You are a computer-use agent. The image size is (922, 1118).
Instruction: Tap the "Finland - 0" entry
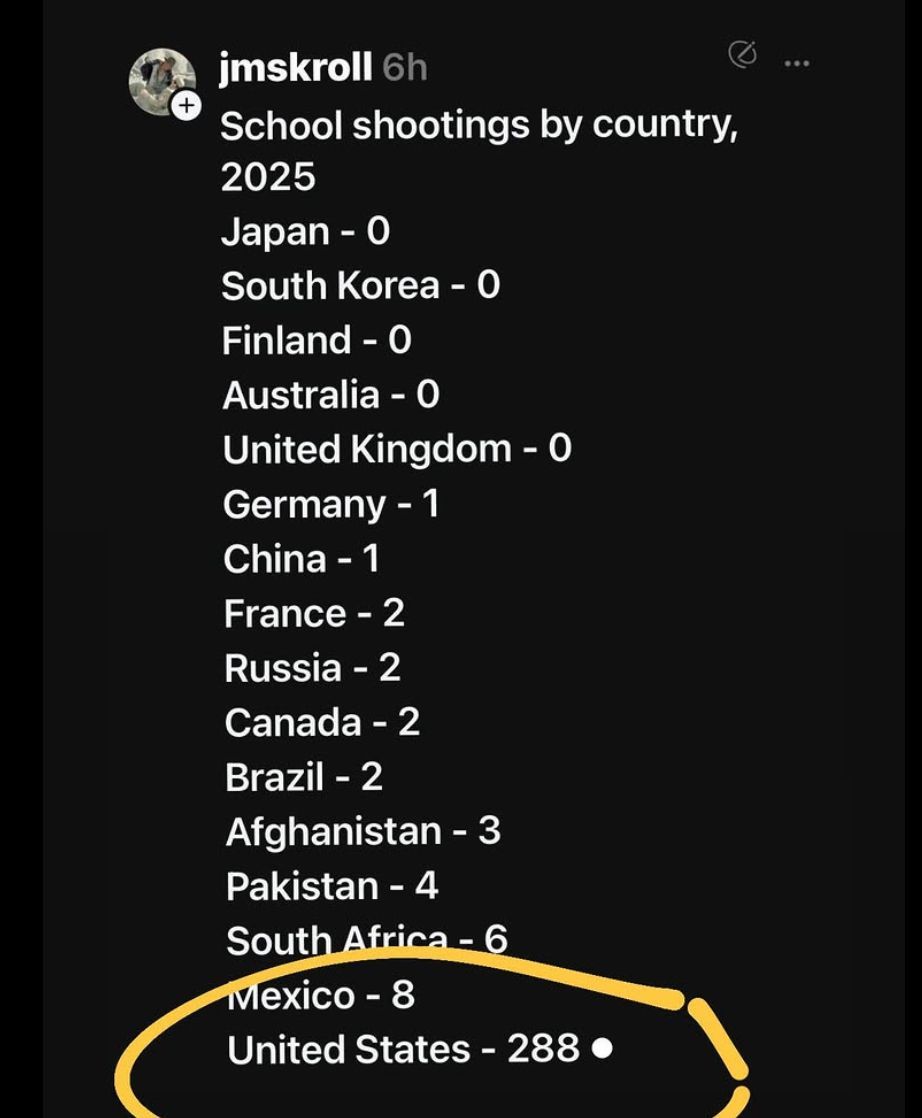click(316, 341)
